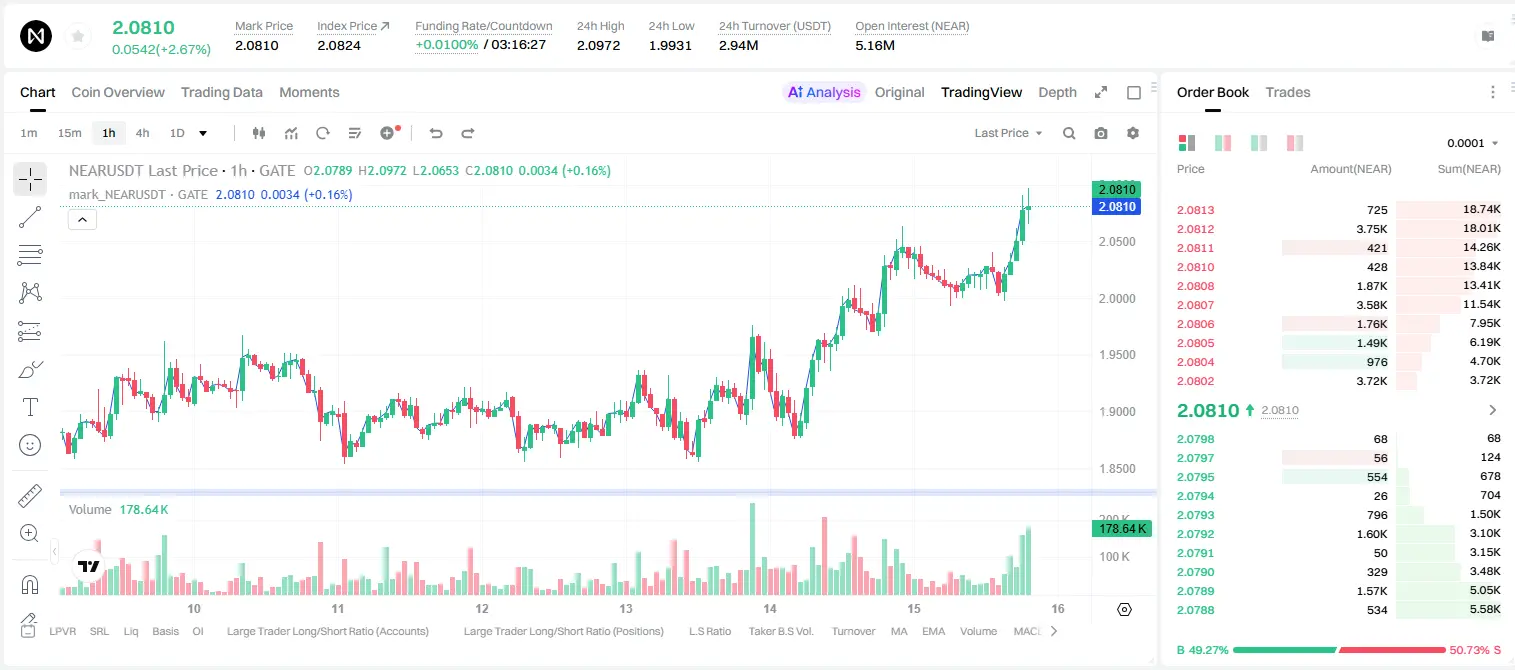Image resolution: width=1515 pixels, height=670 pixels.
Task: Take a chart snapshot with camera icon
Action: 1101,133
